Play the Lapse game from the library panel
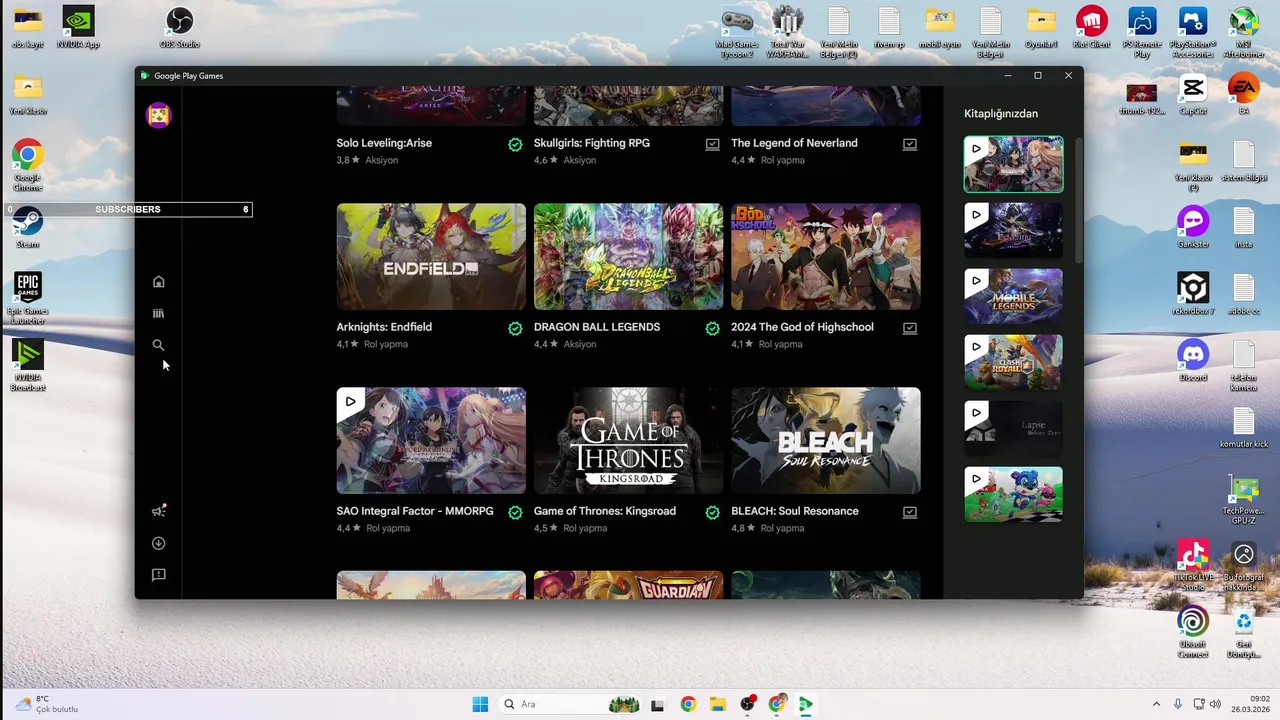Viewport: 1280px width, 720px height. (x=976, y=413)
